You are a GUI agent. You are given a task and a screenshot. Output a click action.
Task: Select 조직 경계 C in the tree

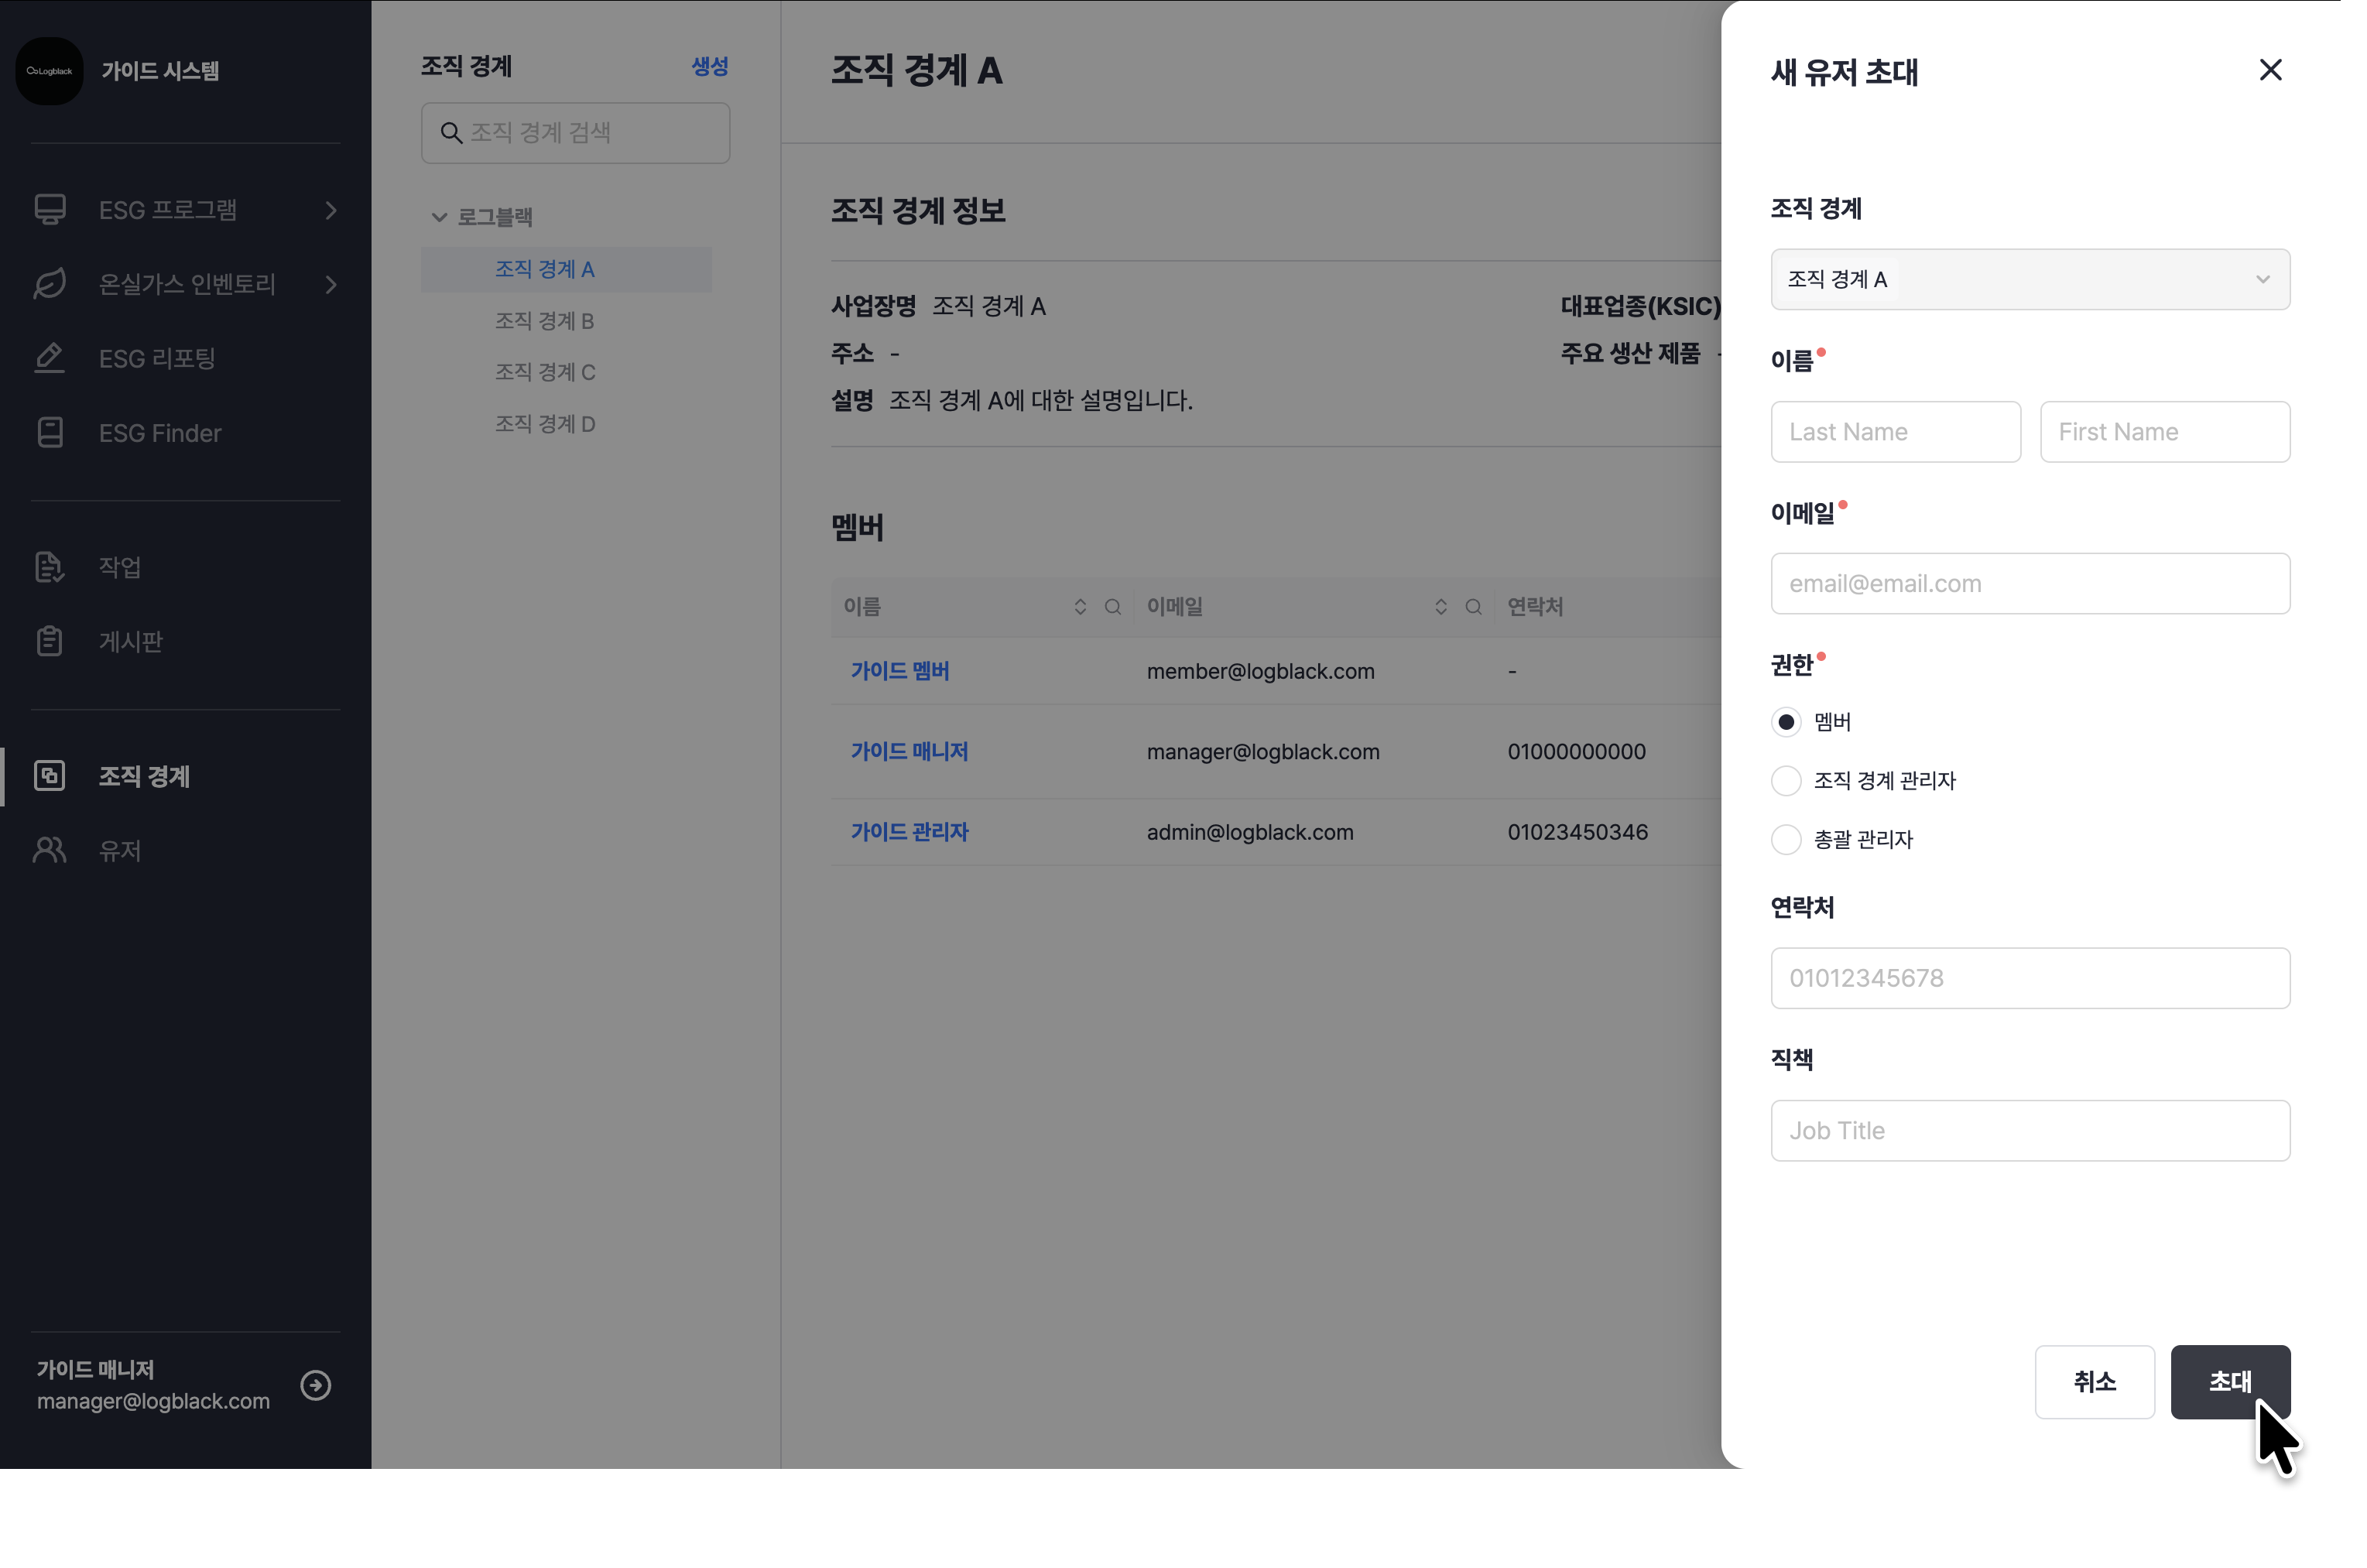(x=545, y=372)
